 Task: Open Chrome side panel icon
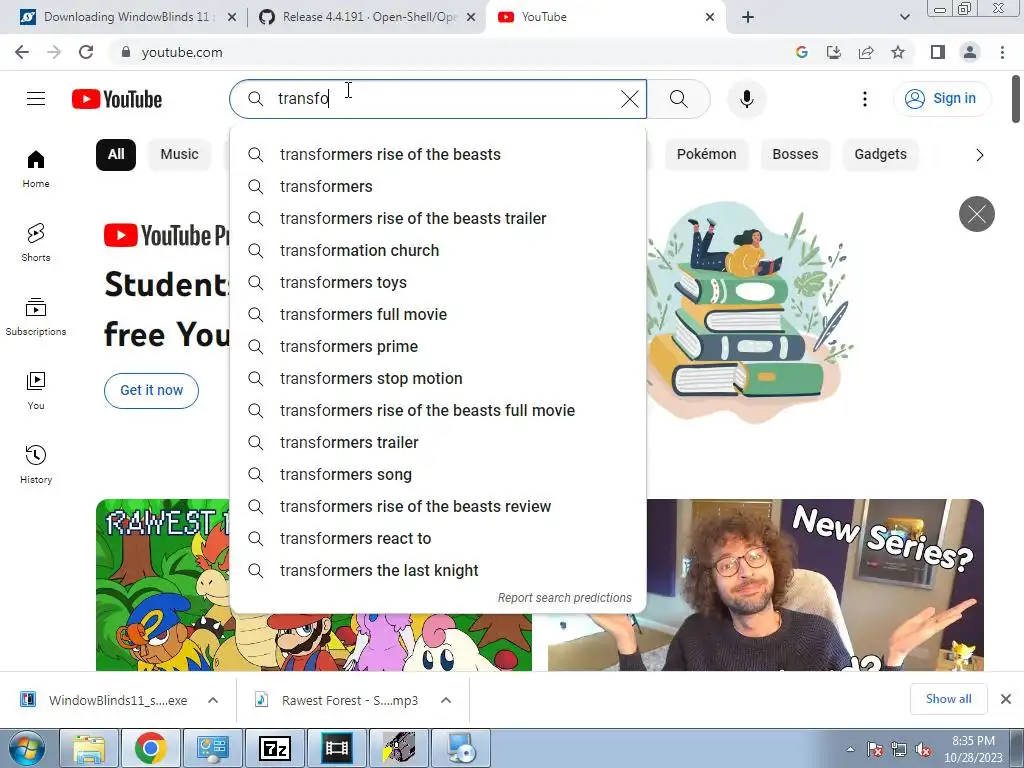[938, 52]
